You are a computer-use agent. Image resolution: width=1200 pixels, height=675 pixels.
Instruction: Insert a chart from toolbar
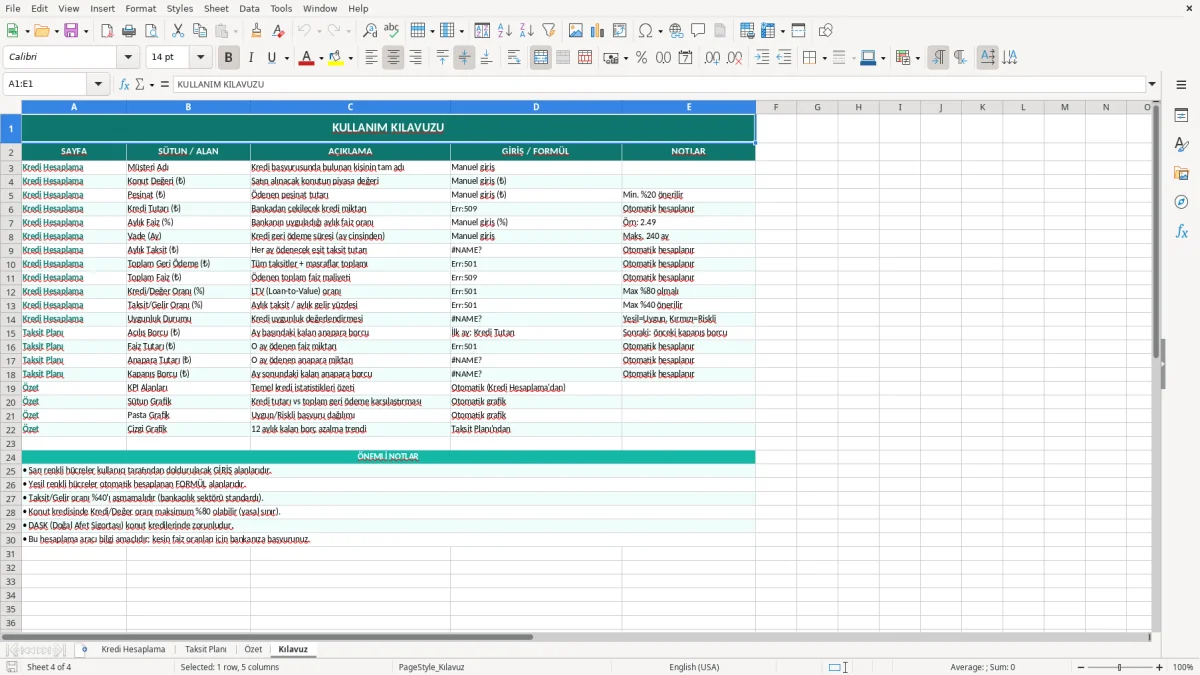tap(598, 31)
